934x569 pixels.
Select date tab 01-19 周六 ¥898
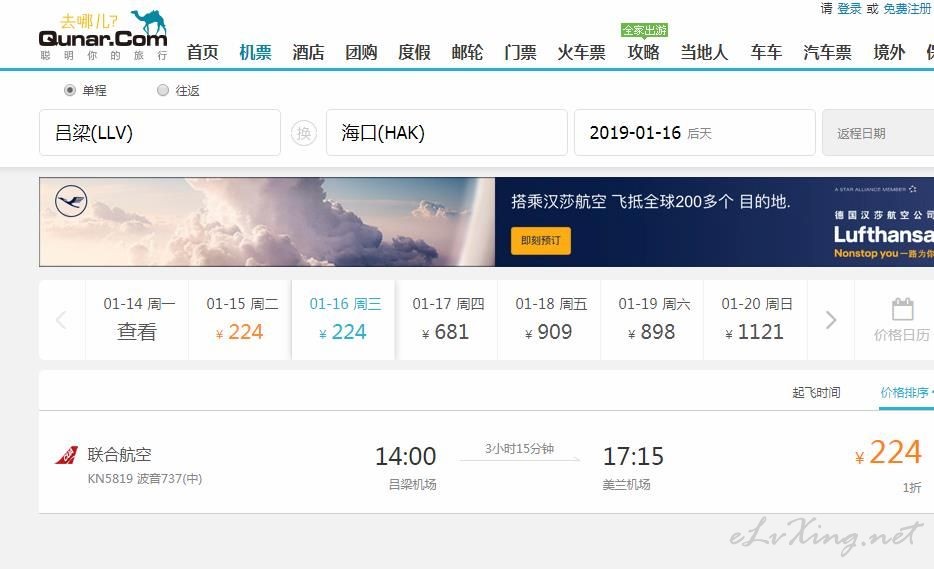tap(652, 320)
